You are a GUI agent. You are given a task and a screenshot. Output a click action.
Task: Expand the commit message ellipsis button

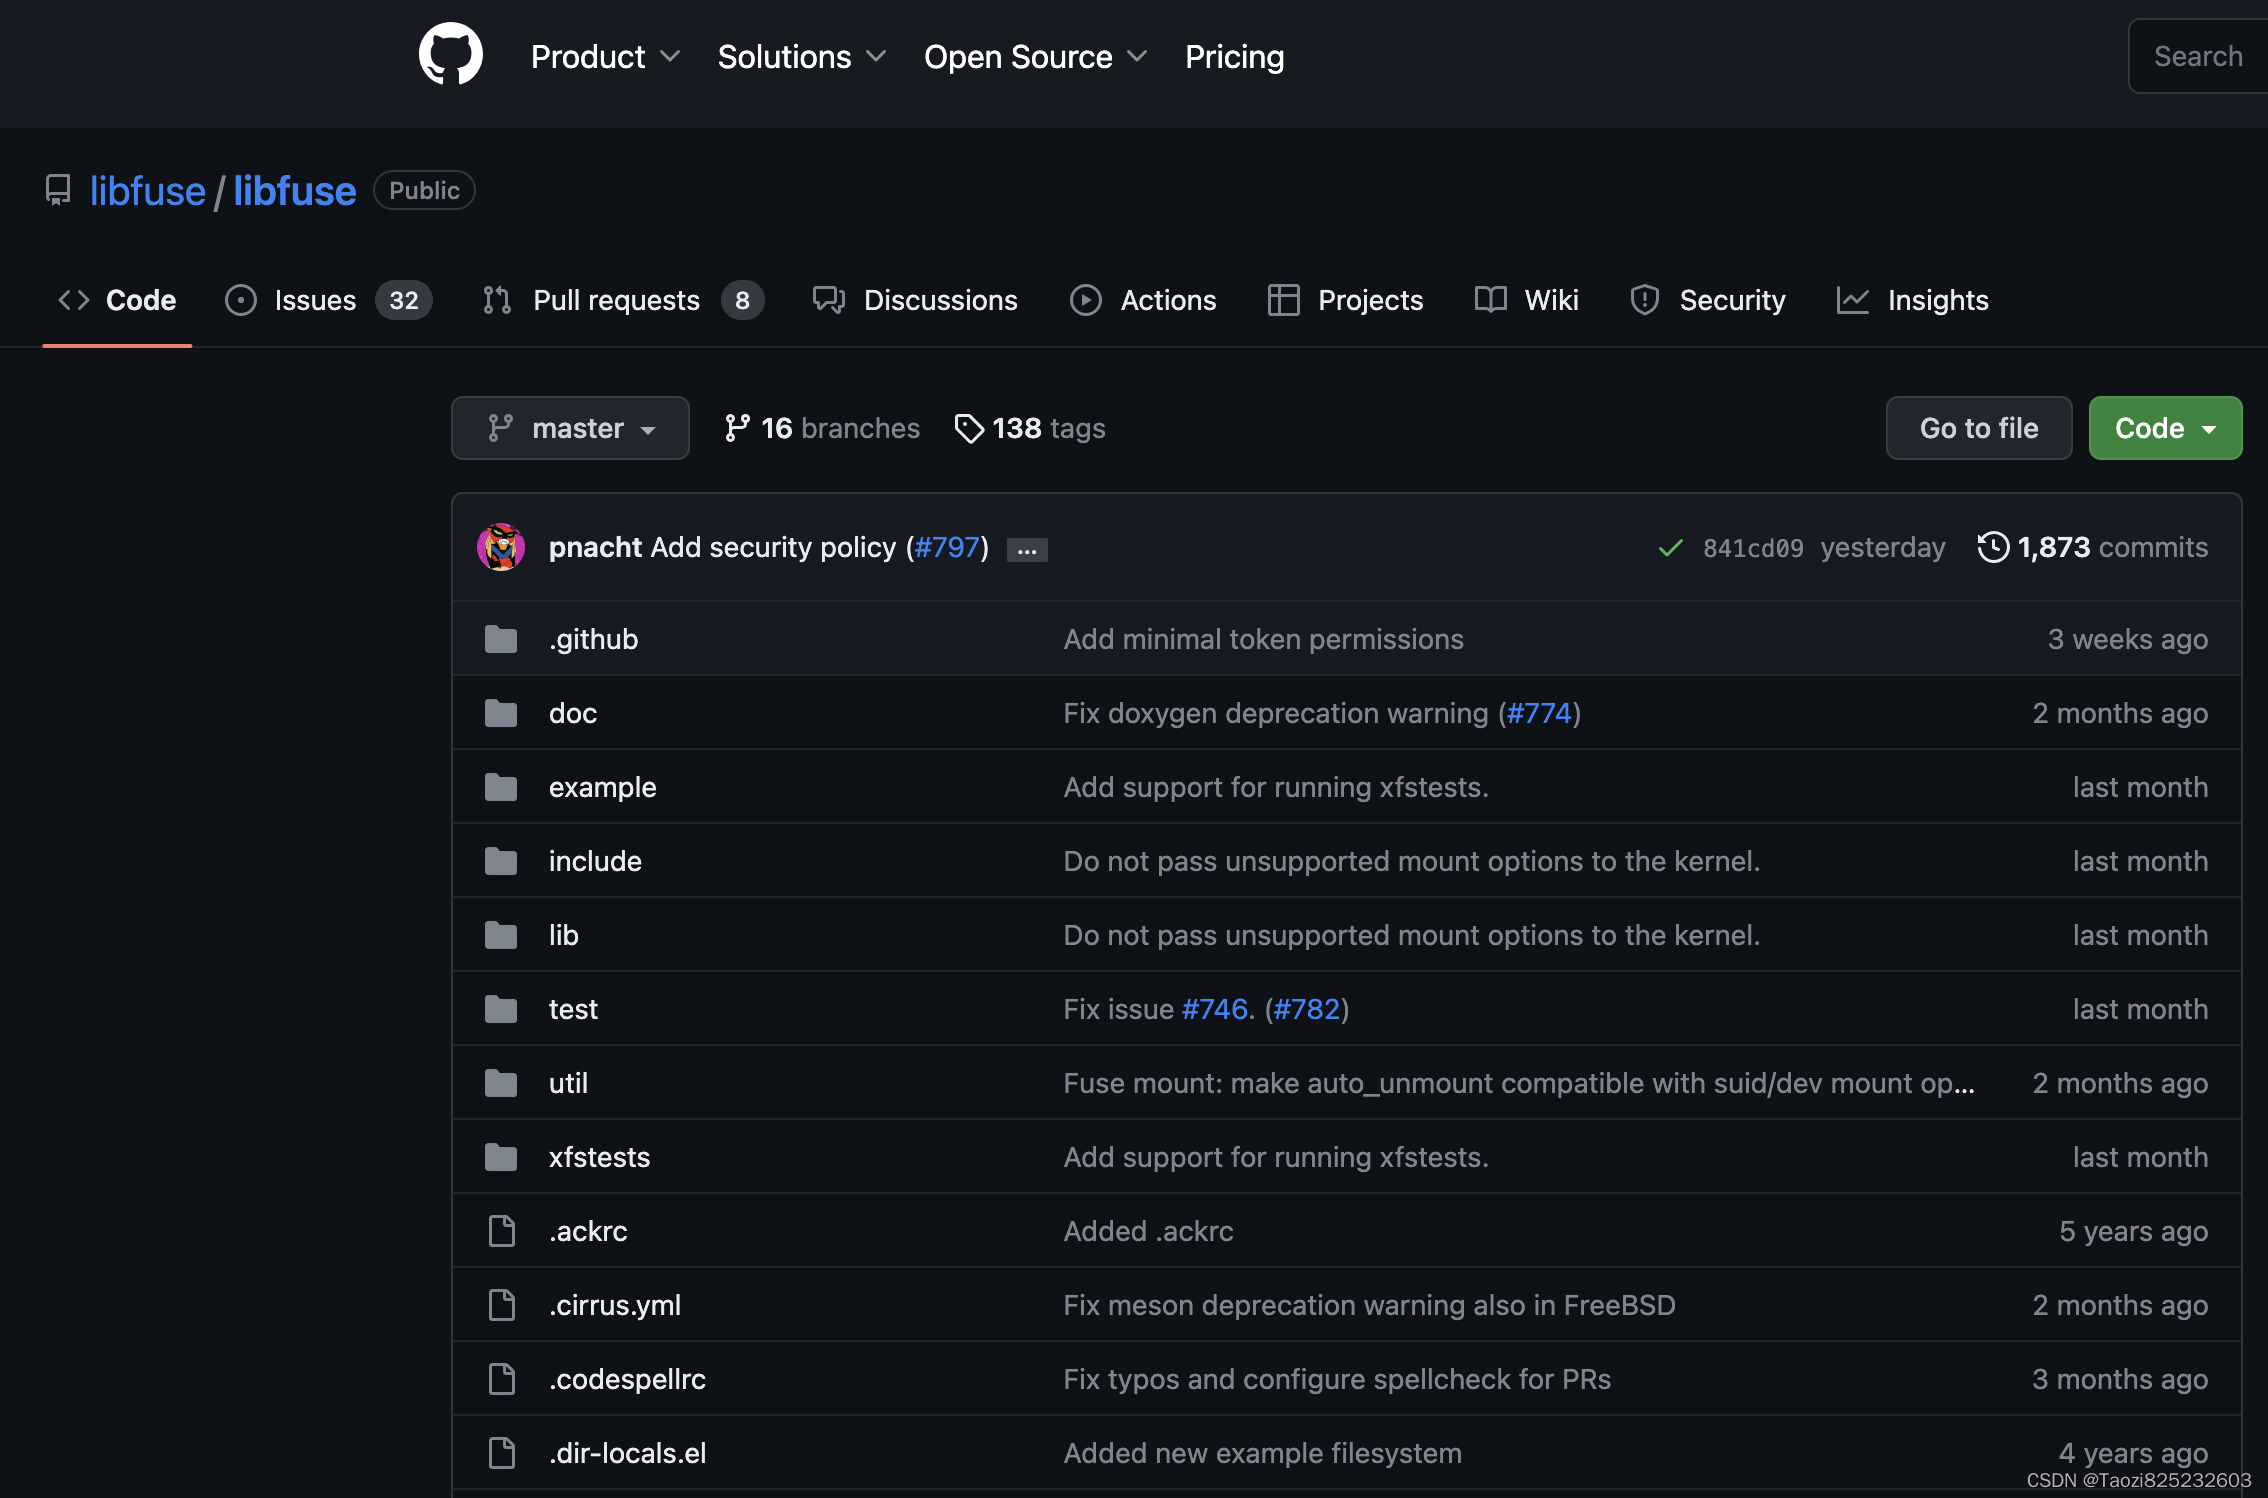[x=1027, y=550]
